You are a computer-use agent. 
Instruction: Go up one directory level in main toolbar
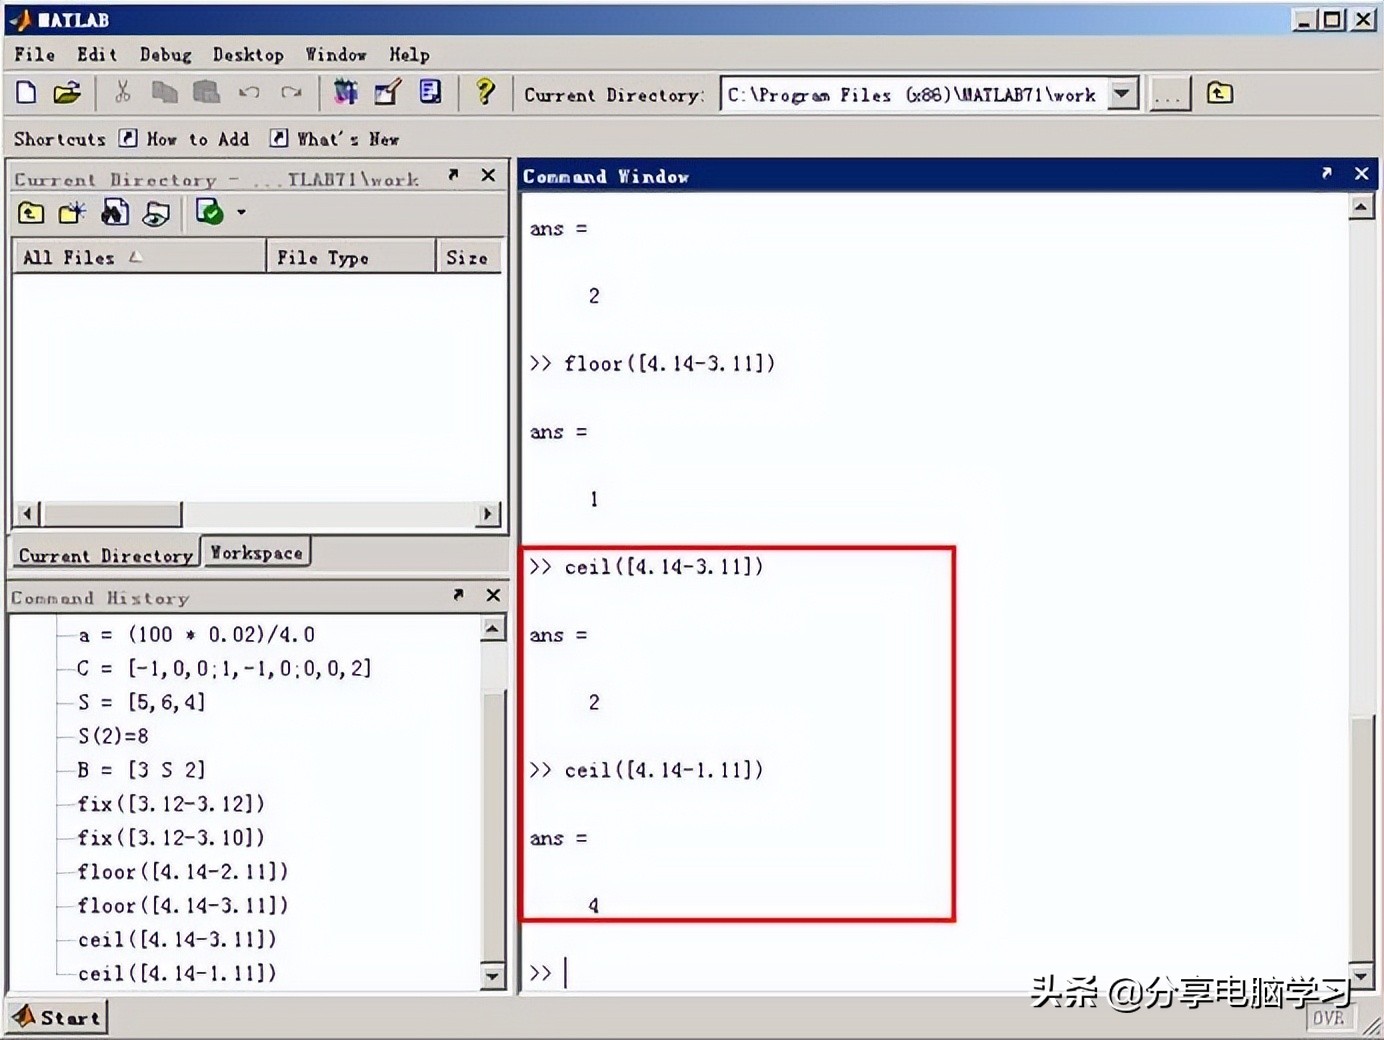point(1219,94)
